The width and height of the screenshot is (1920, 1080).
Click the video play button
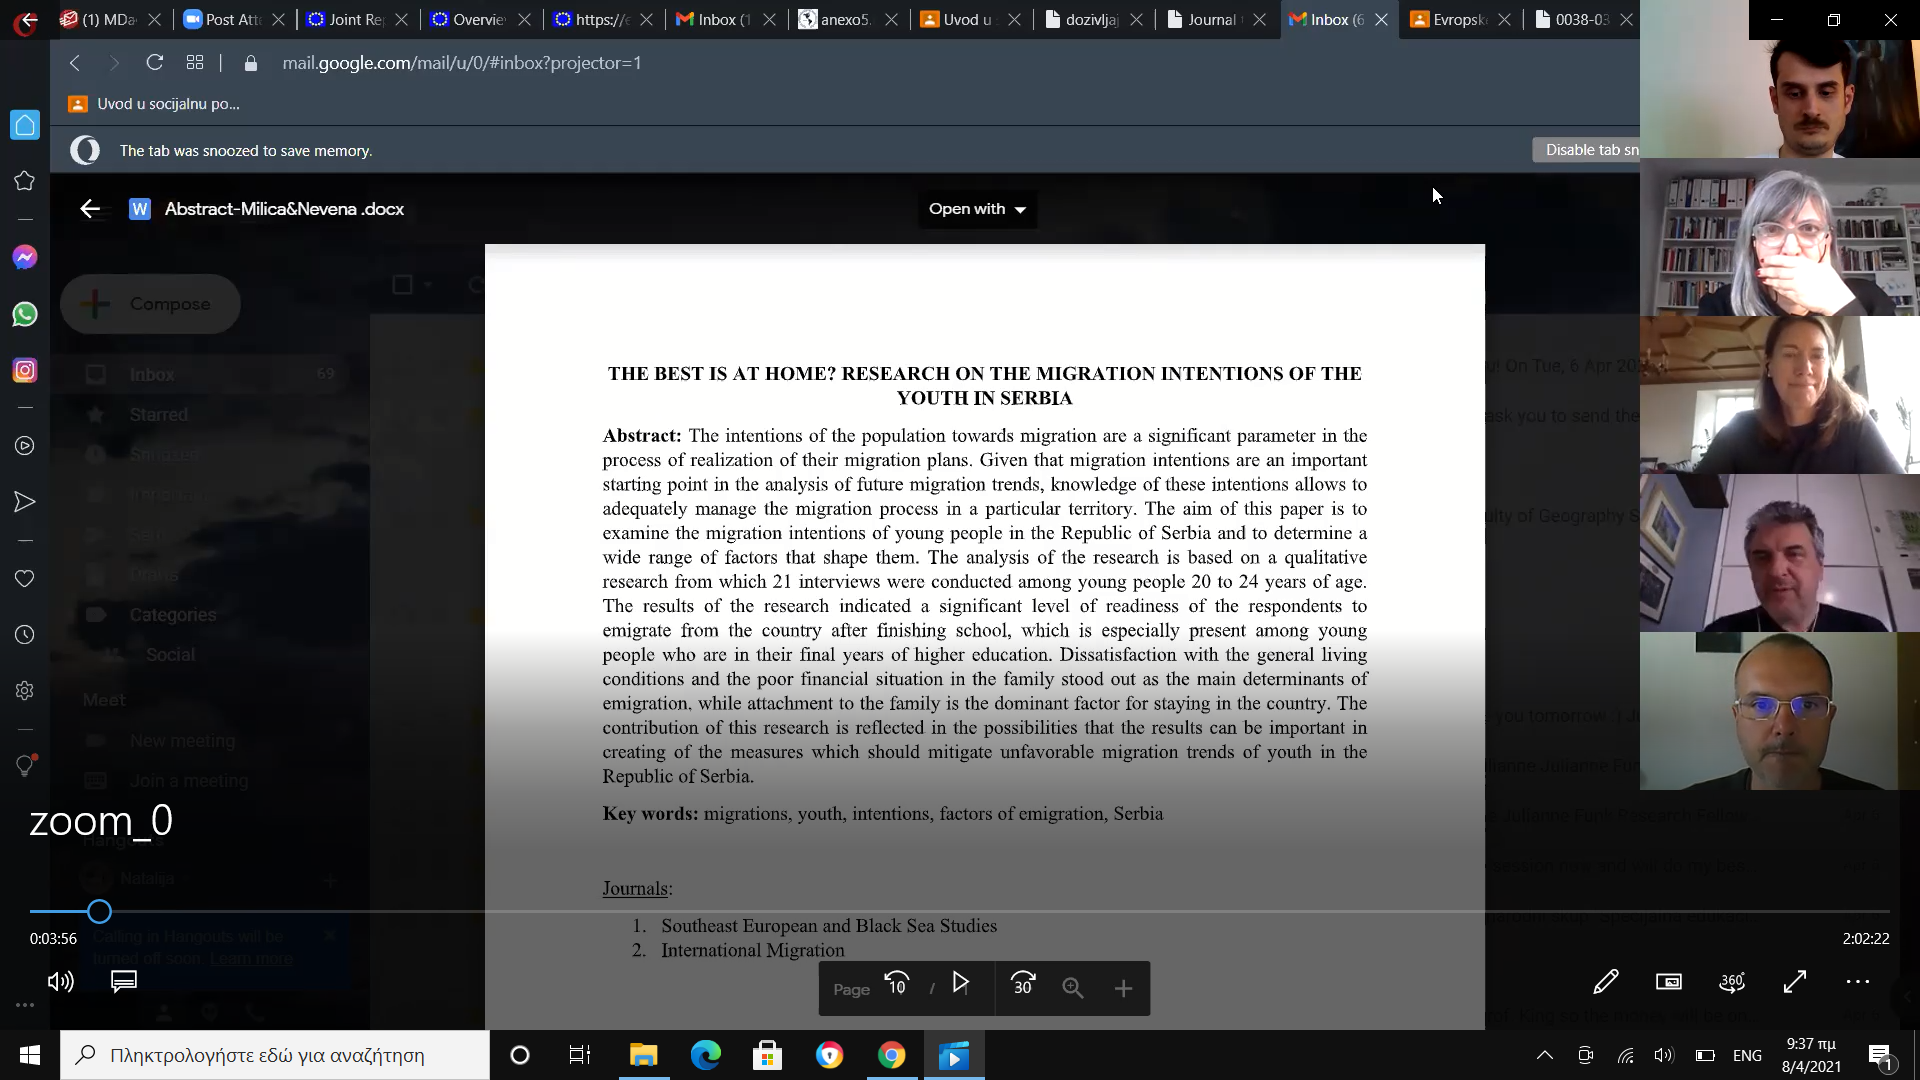pyautogui.click(x=960, y=983)
